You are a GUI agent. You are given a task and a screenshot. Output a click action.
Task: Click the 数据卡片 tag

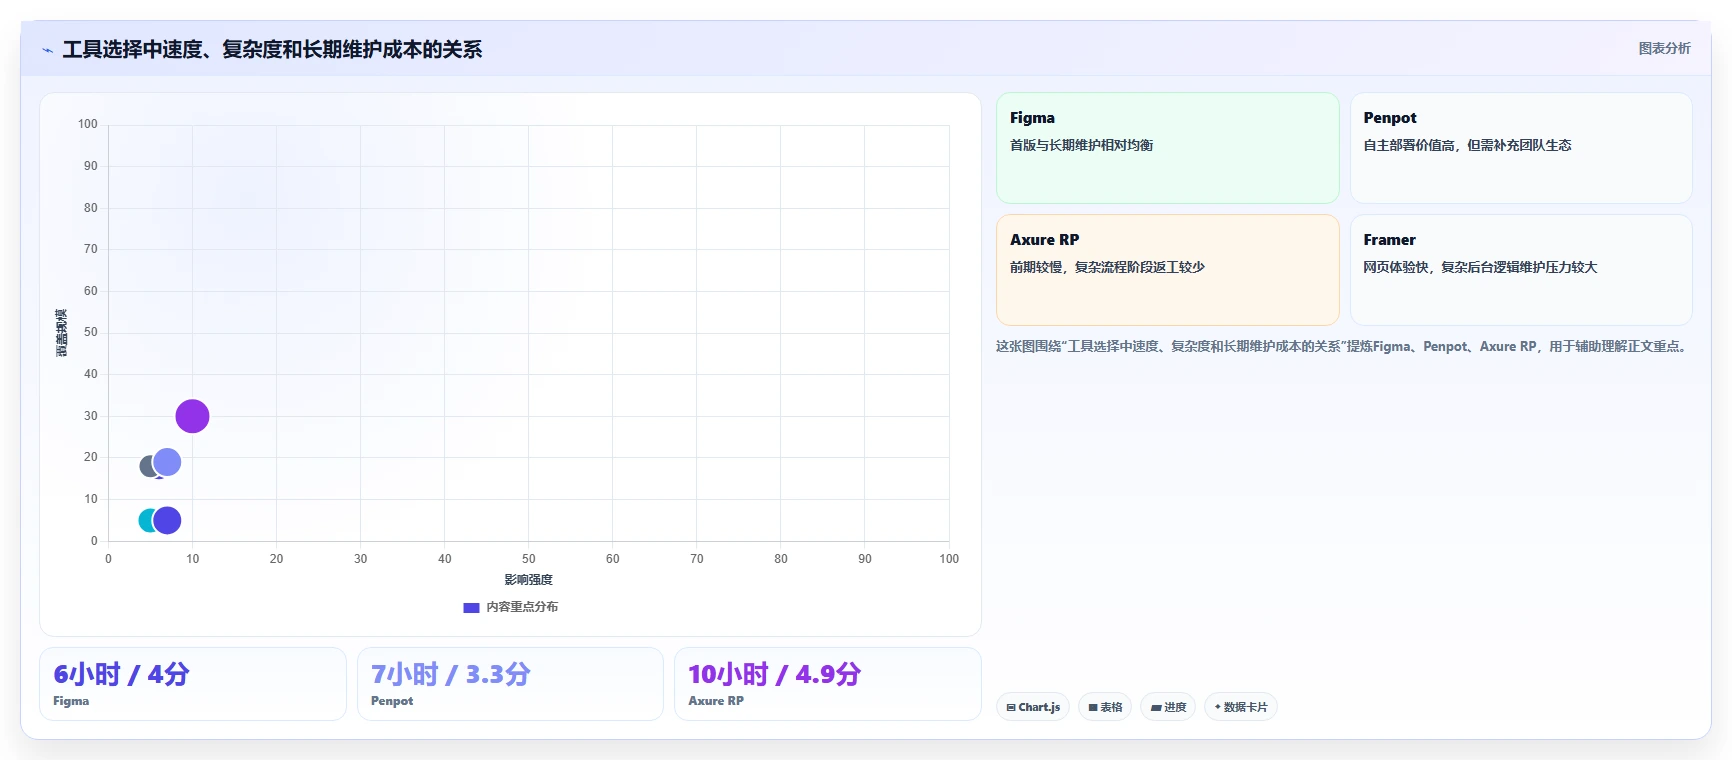pyautogui.click(x=1241, y=707)
